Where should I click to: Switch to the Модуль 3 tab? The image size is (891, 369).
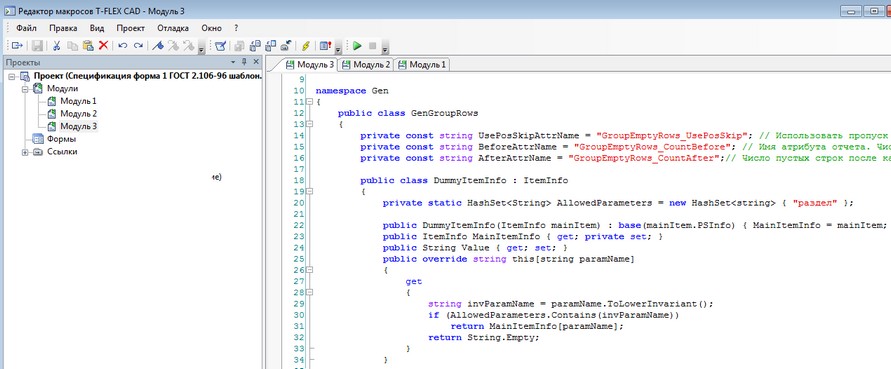pyautogui.click(x=310, y=65)
